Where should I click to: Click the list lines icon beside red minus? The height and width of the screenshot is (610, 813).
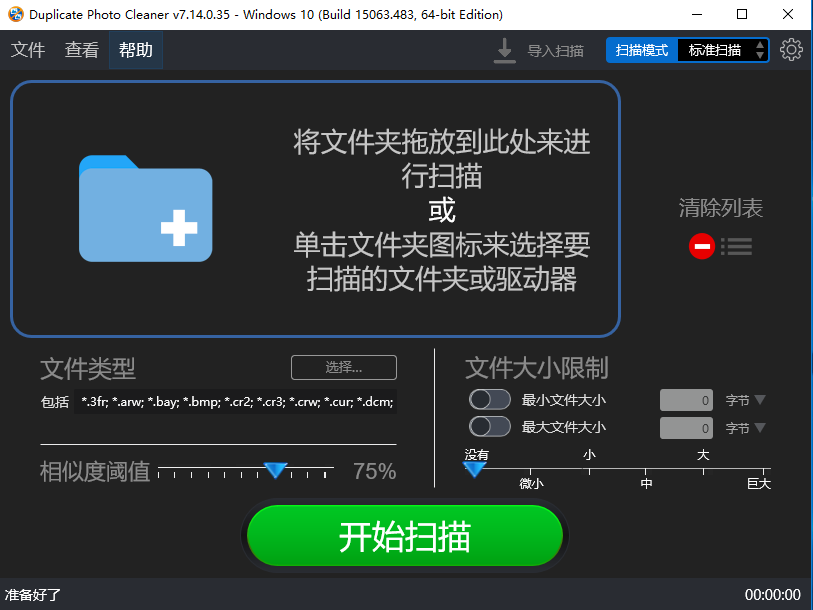tap(737, 246)
